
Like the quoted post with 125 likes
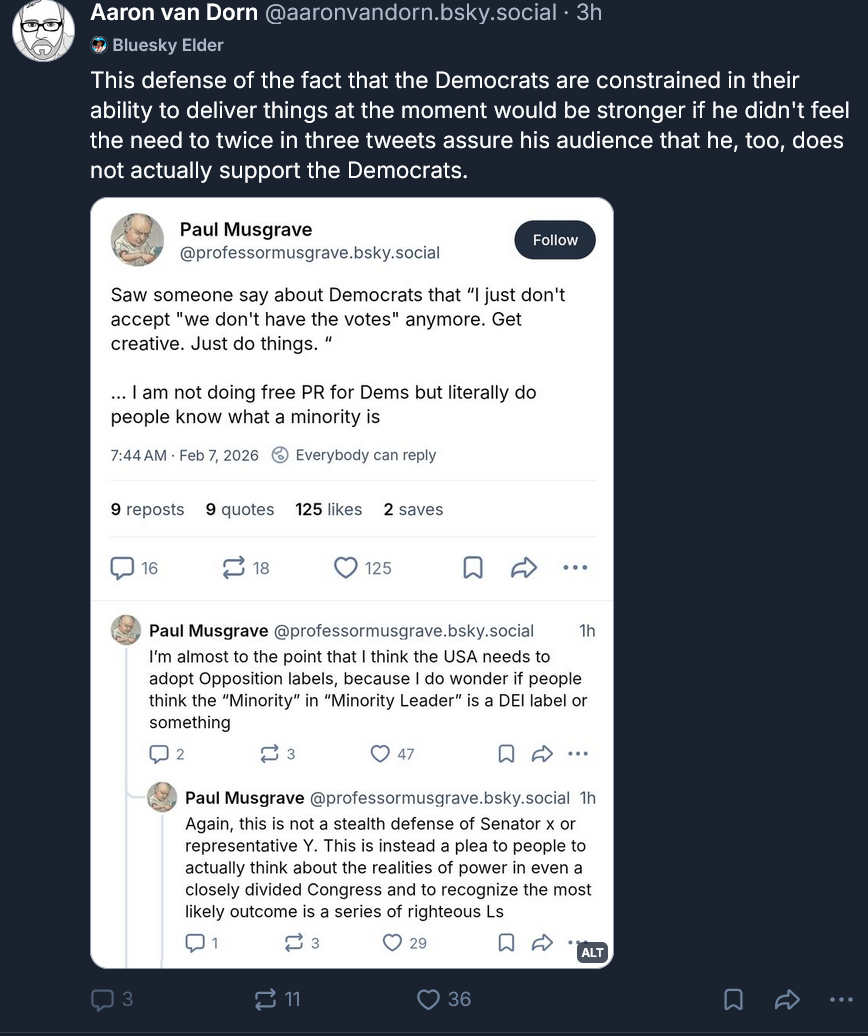(346, 568)
